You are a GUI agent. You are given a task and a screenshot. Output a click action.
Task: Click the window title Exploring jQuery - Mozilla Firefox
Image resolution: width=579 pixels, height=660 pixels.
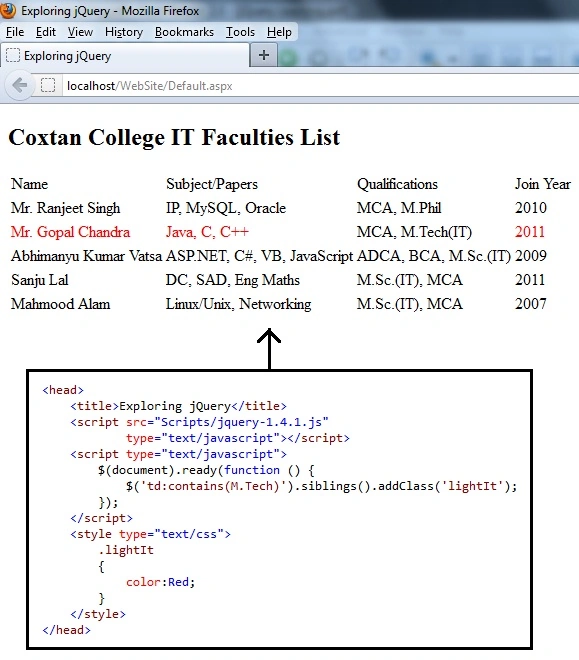point(110,11)
